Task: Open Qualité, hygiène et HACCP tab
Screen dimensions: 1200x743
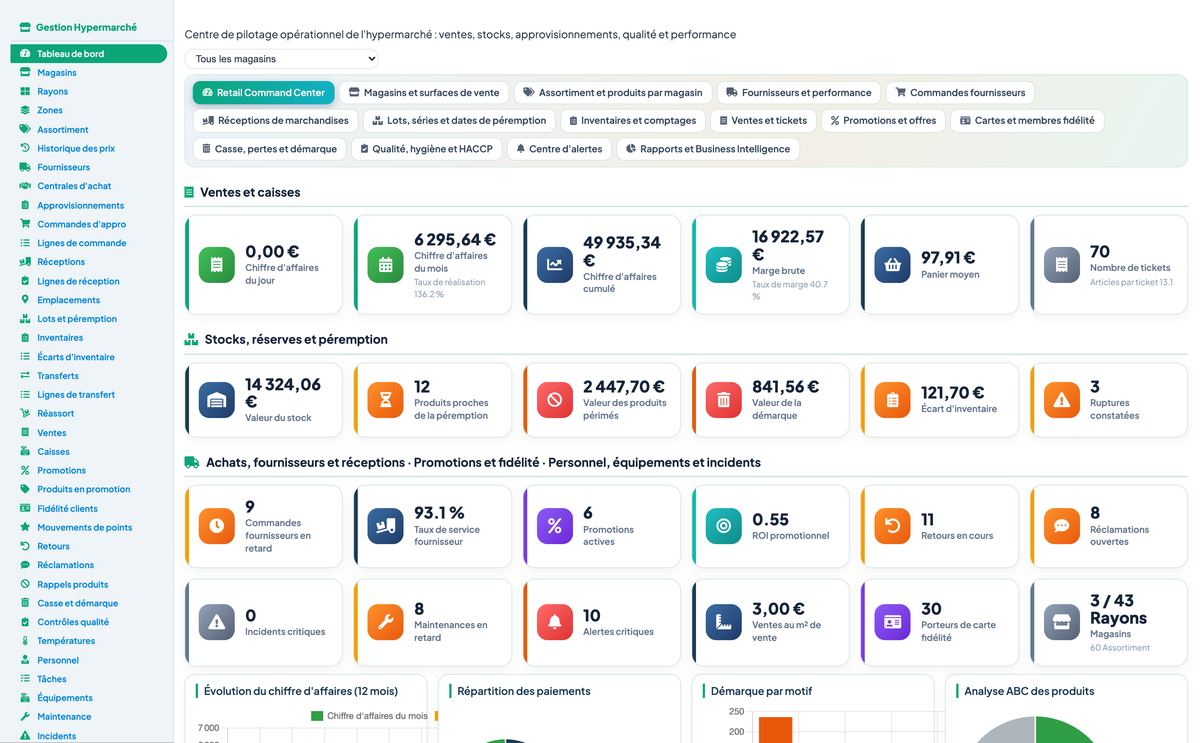Action: pyautogui.click(x=427, y=149)
